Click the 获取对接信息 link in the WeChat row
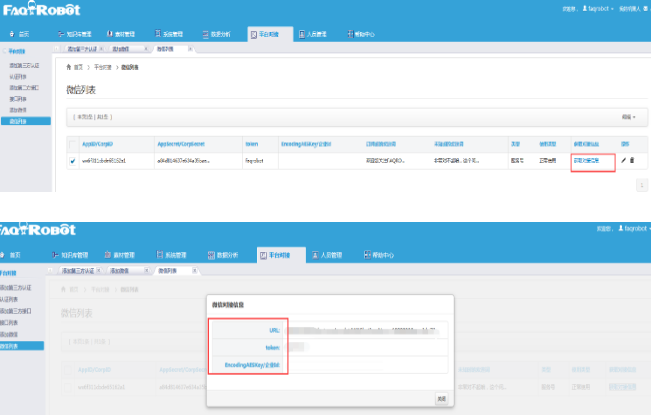651x415 pixels. pyautogui.click(x=587, y=160)
